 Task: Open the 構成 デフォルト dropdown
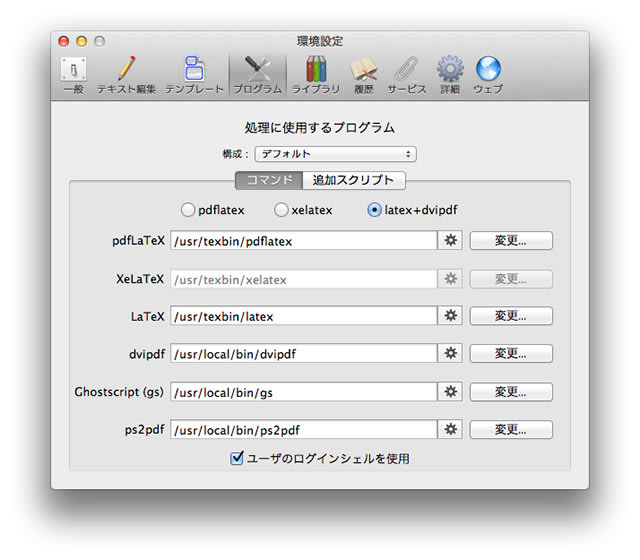click(x=336, y=154)
